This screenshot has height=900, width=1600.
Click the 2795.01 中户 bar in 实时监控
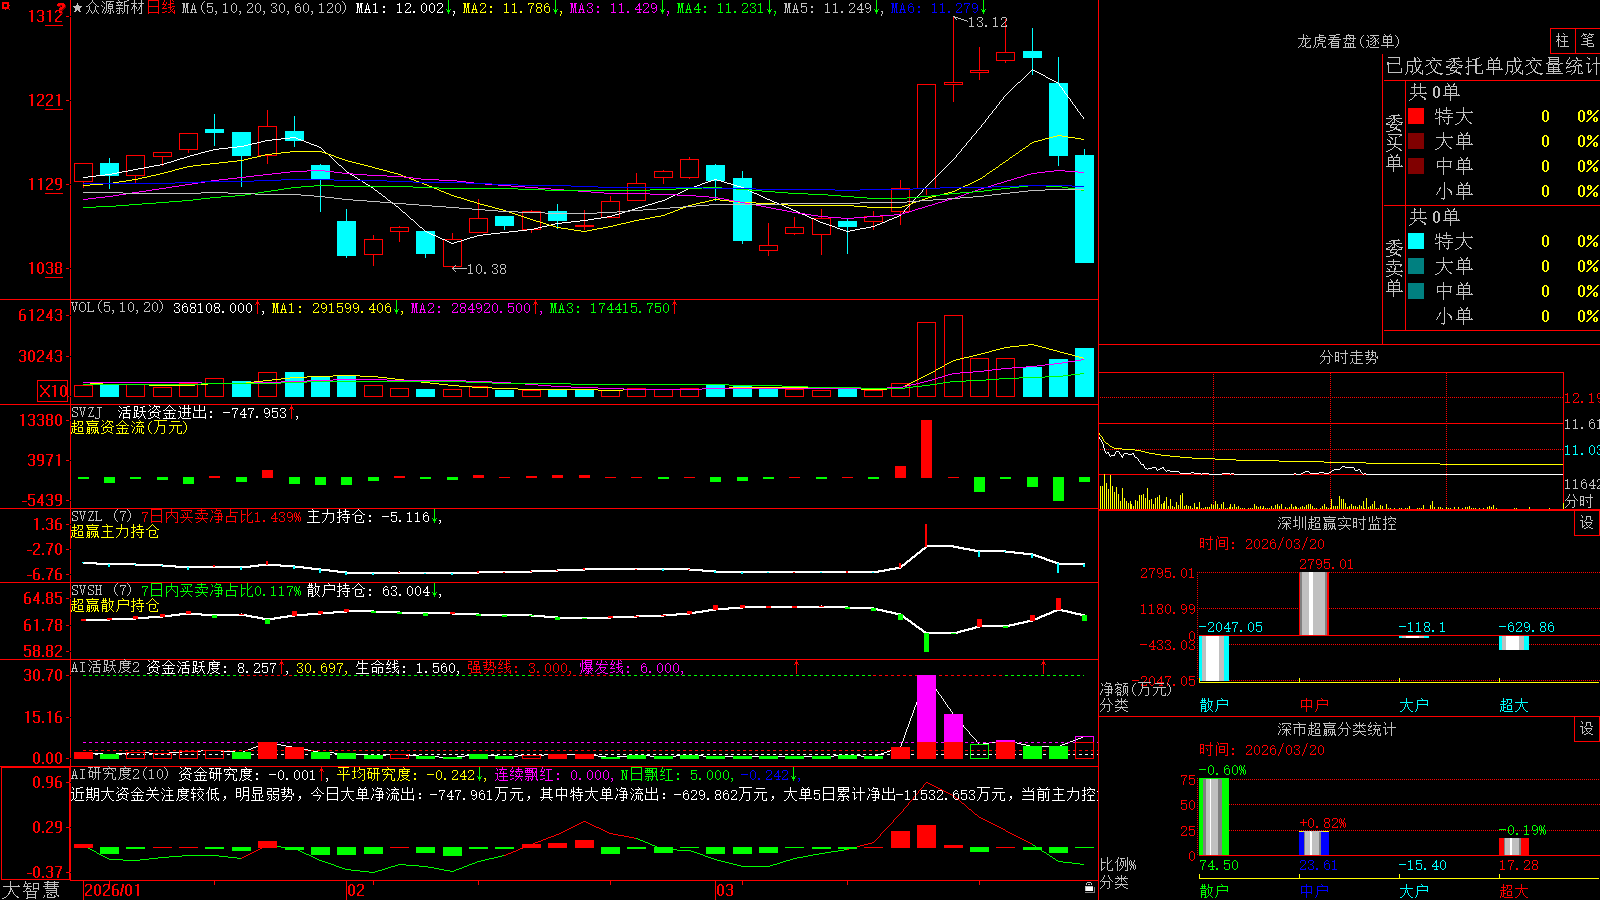[1314, 604]
